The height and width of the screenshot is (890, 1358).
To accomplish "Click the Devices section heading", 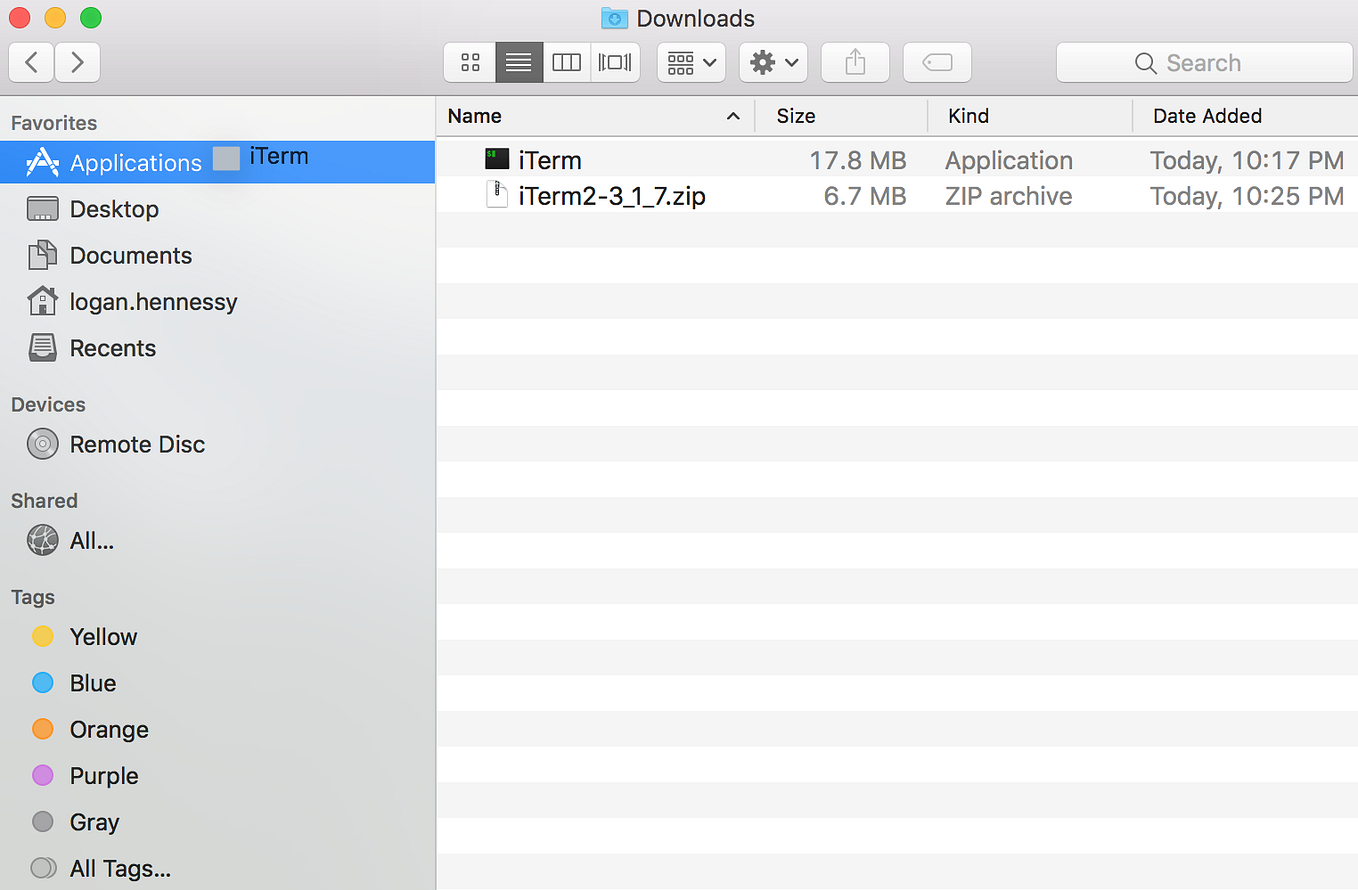I will tap(48, 404).
